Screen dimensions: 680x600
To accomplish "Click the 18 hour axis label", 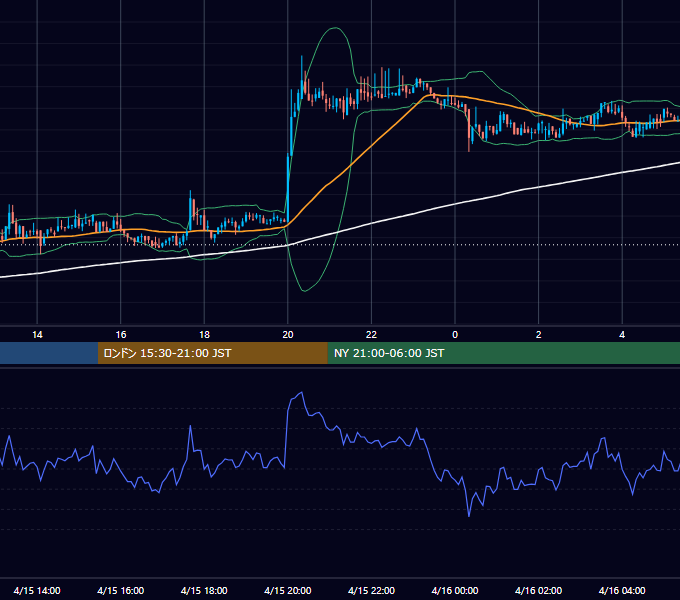I will (204, 335).
